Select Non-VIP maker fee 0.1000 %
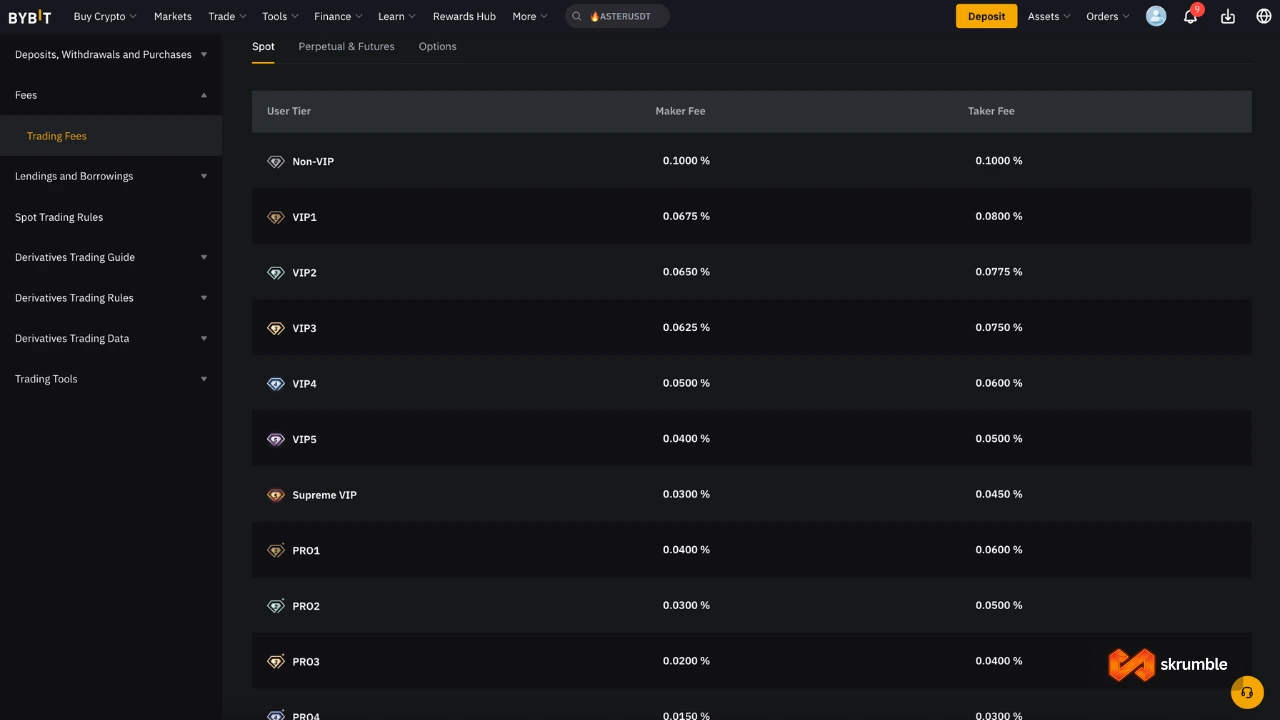The image size is (1280, 720). (x=686, y=160)
